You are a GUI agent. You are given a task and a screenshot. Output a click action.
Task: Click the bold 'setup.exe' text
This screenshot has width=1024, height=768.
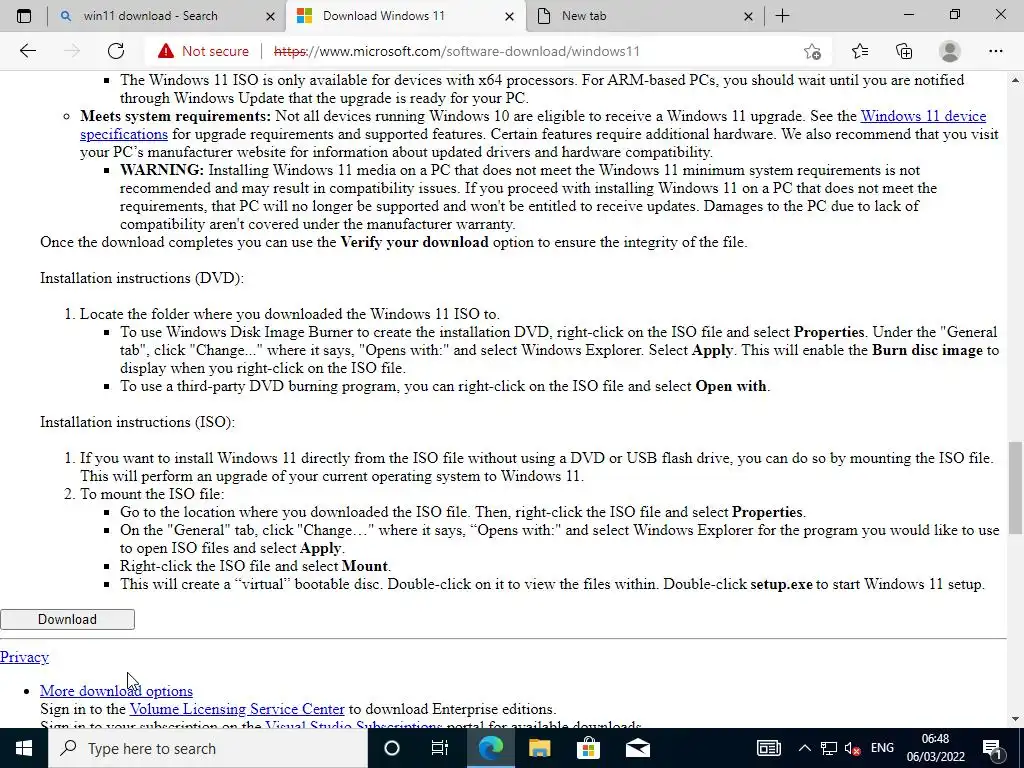781,584
